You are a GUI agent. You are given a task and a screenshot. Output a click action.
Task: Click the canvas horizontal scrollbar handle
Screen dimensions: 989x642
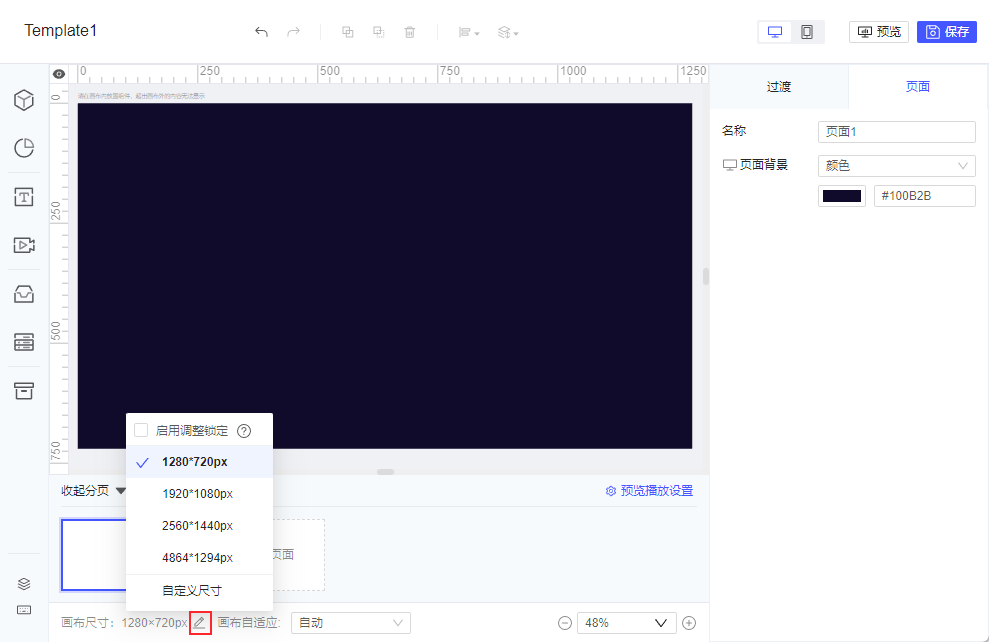pyautogui.click(x=385, y=472)
